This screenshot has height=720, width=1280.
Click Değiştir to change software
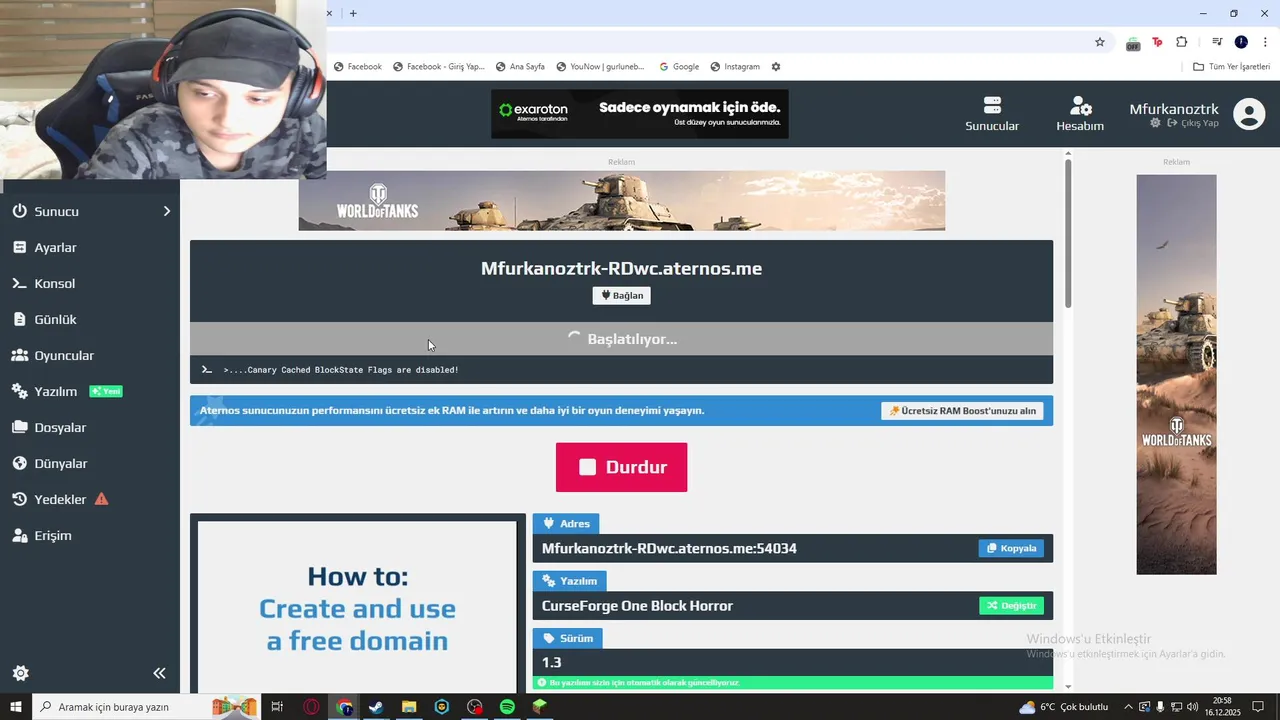[x=1011, y=605]
